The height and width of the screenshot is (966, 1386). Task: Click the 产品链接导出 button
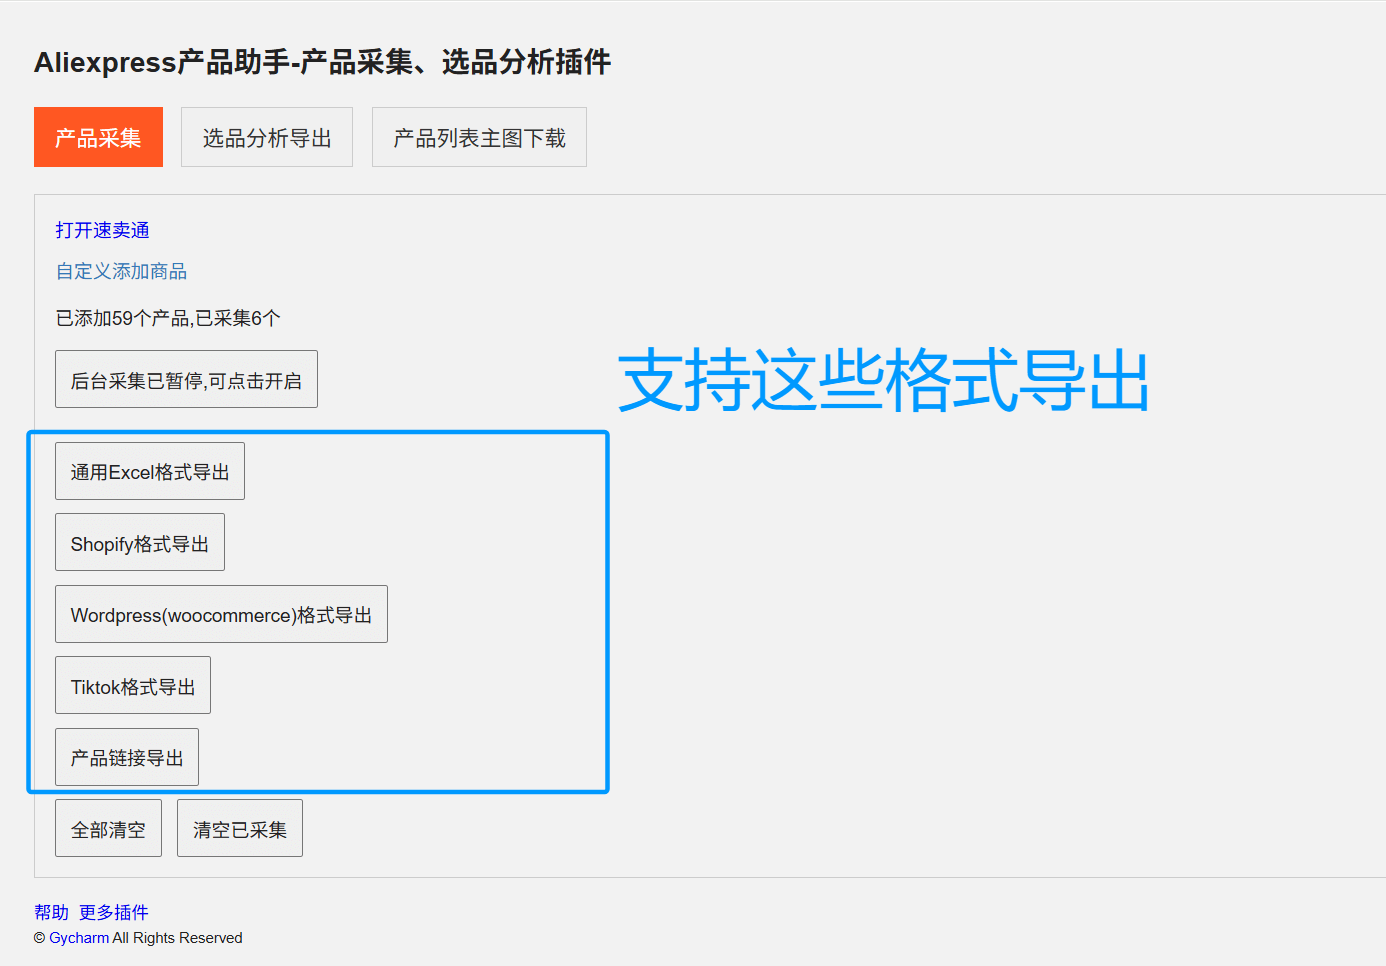127,757
